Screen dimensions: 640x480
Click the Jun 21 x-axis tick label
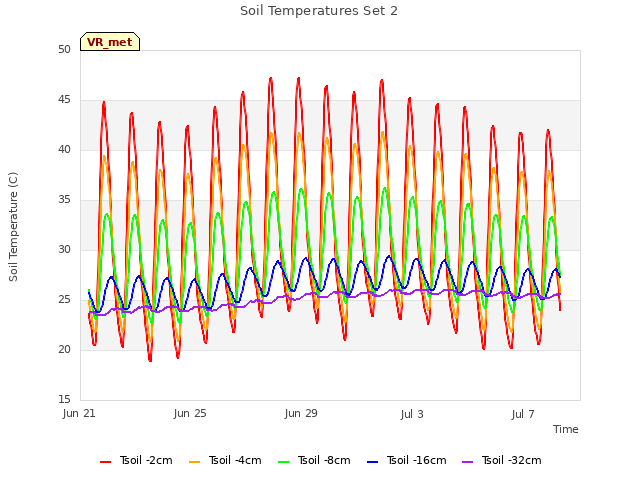point(79,413)
